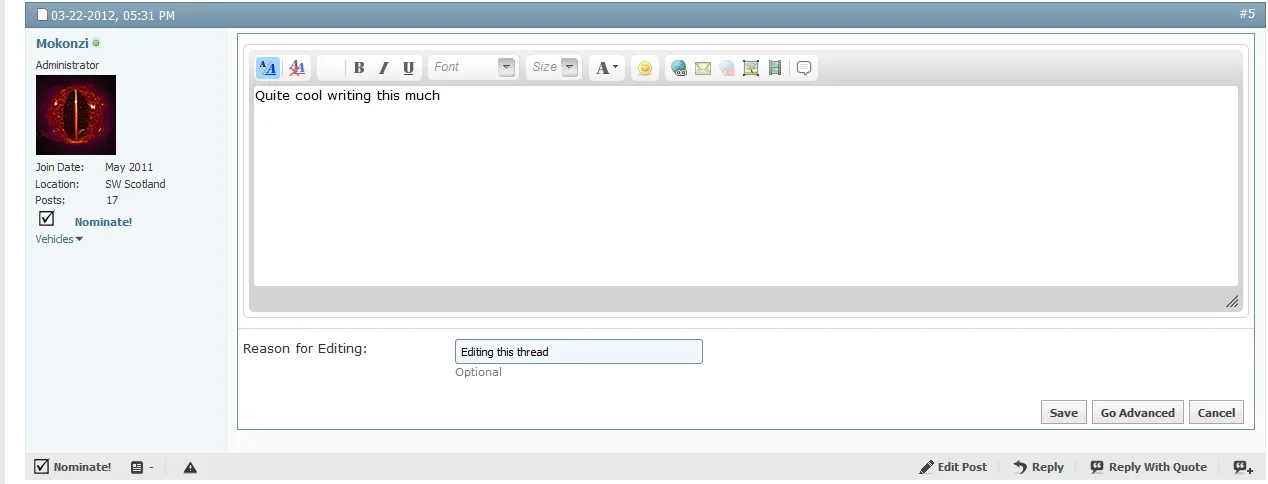This screenshot has height=484, width=1268.
Task: Open the Size dropdown
Action: 553,67
